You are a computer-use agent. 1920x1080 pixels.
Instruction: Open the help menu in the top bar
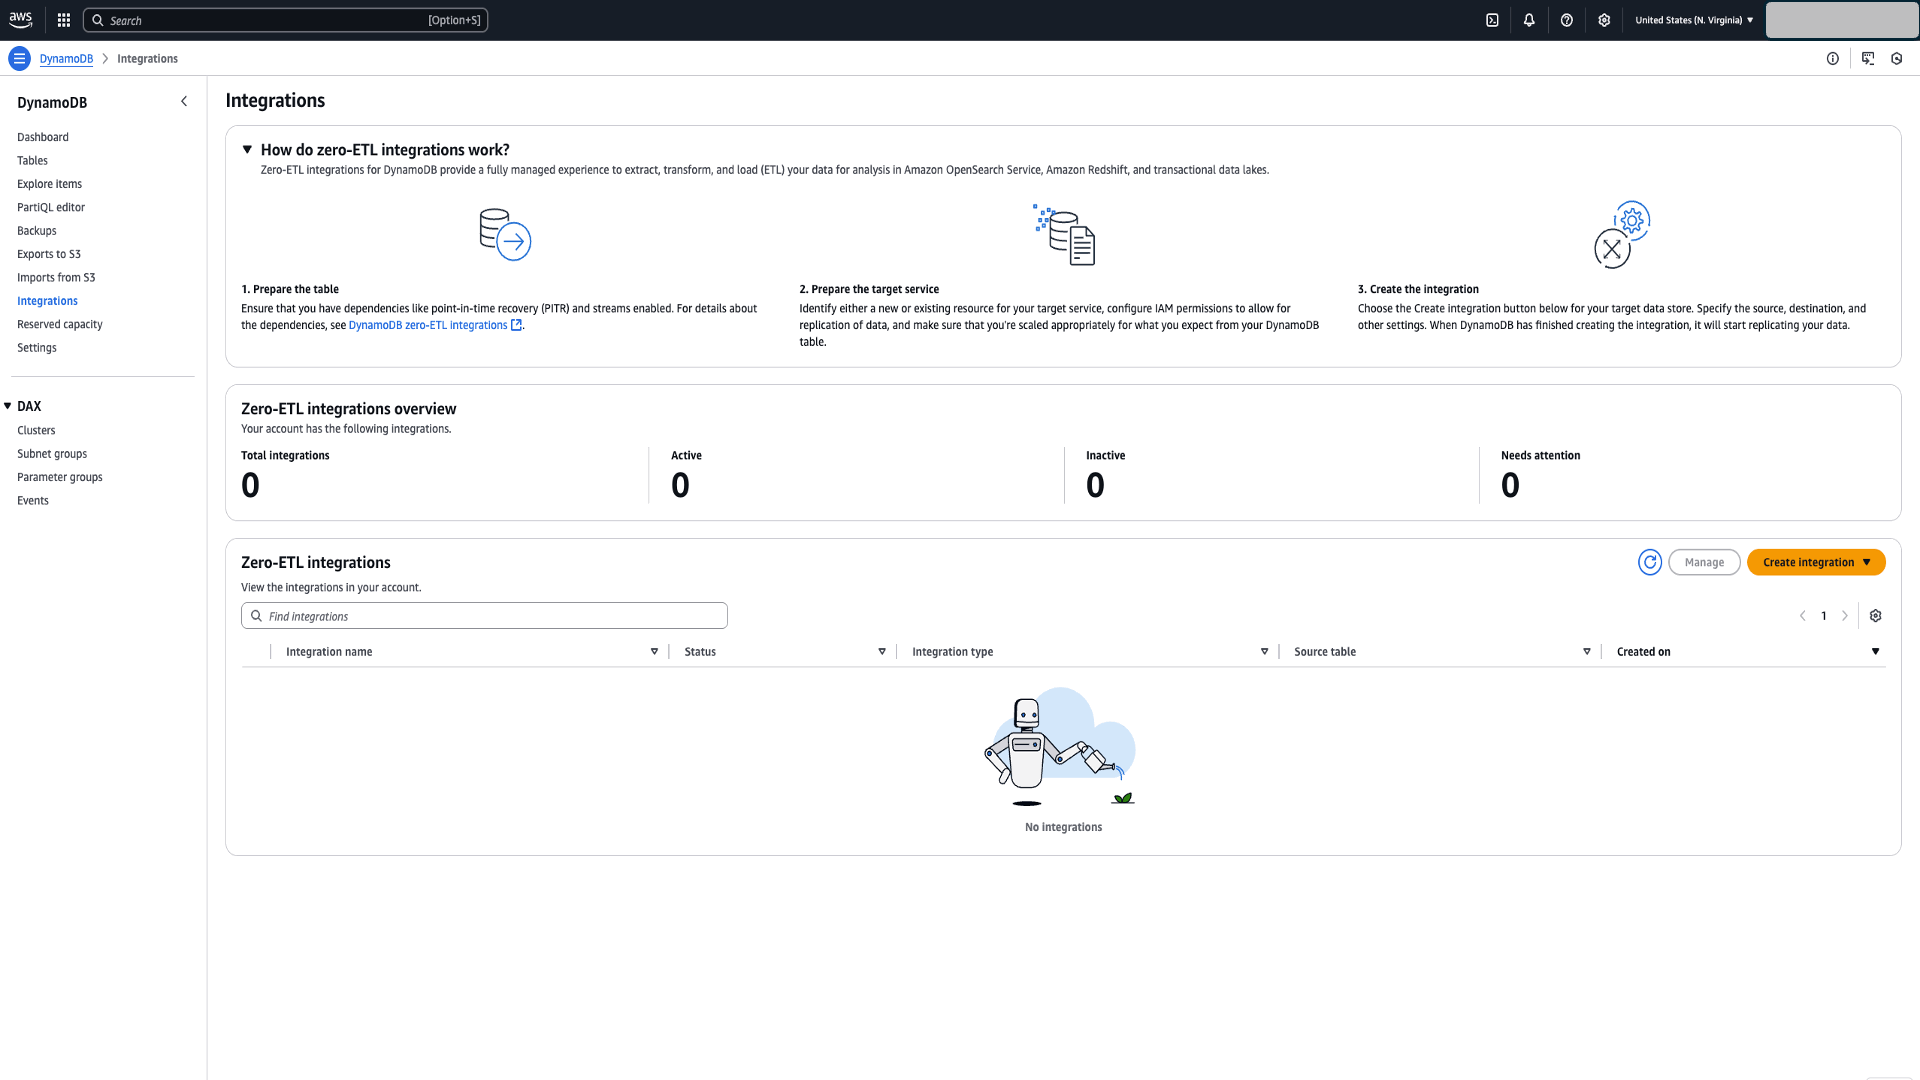(1567, 20)
